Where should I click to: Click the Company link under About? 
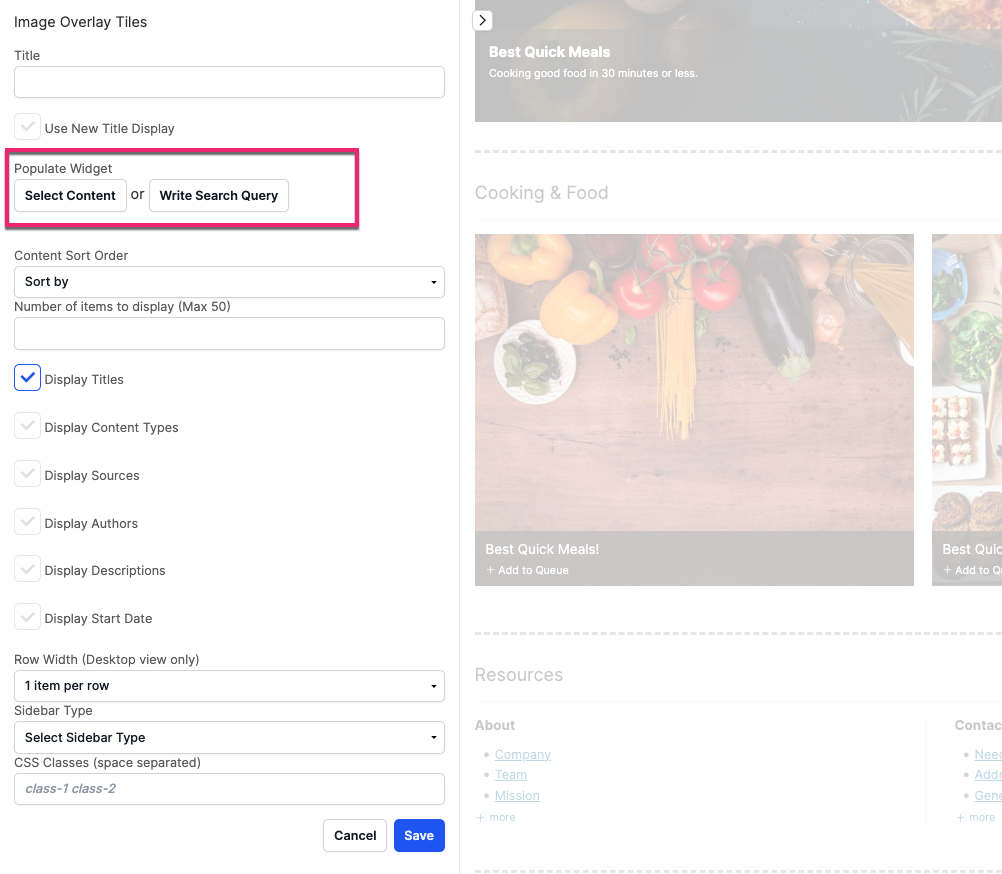point(523,755)
